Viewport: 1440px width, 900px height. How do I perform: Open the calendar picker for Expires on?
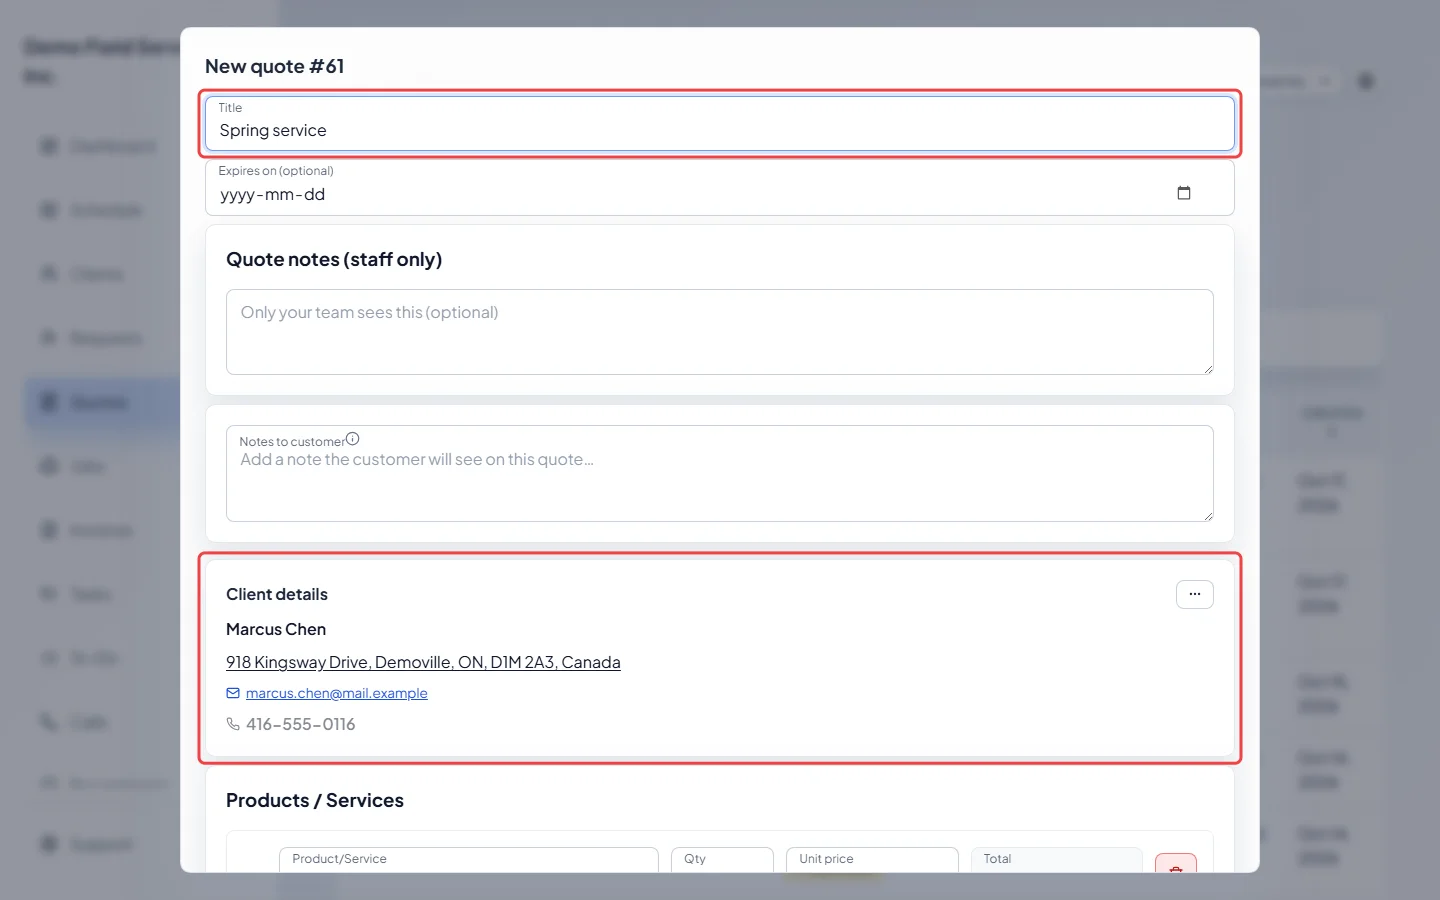(1184, 193)
